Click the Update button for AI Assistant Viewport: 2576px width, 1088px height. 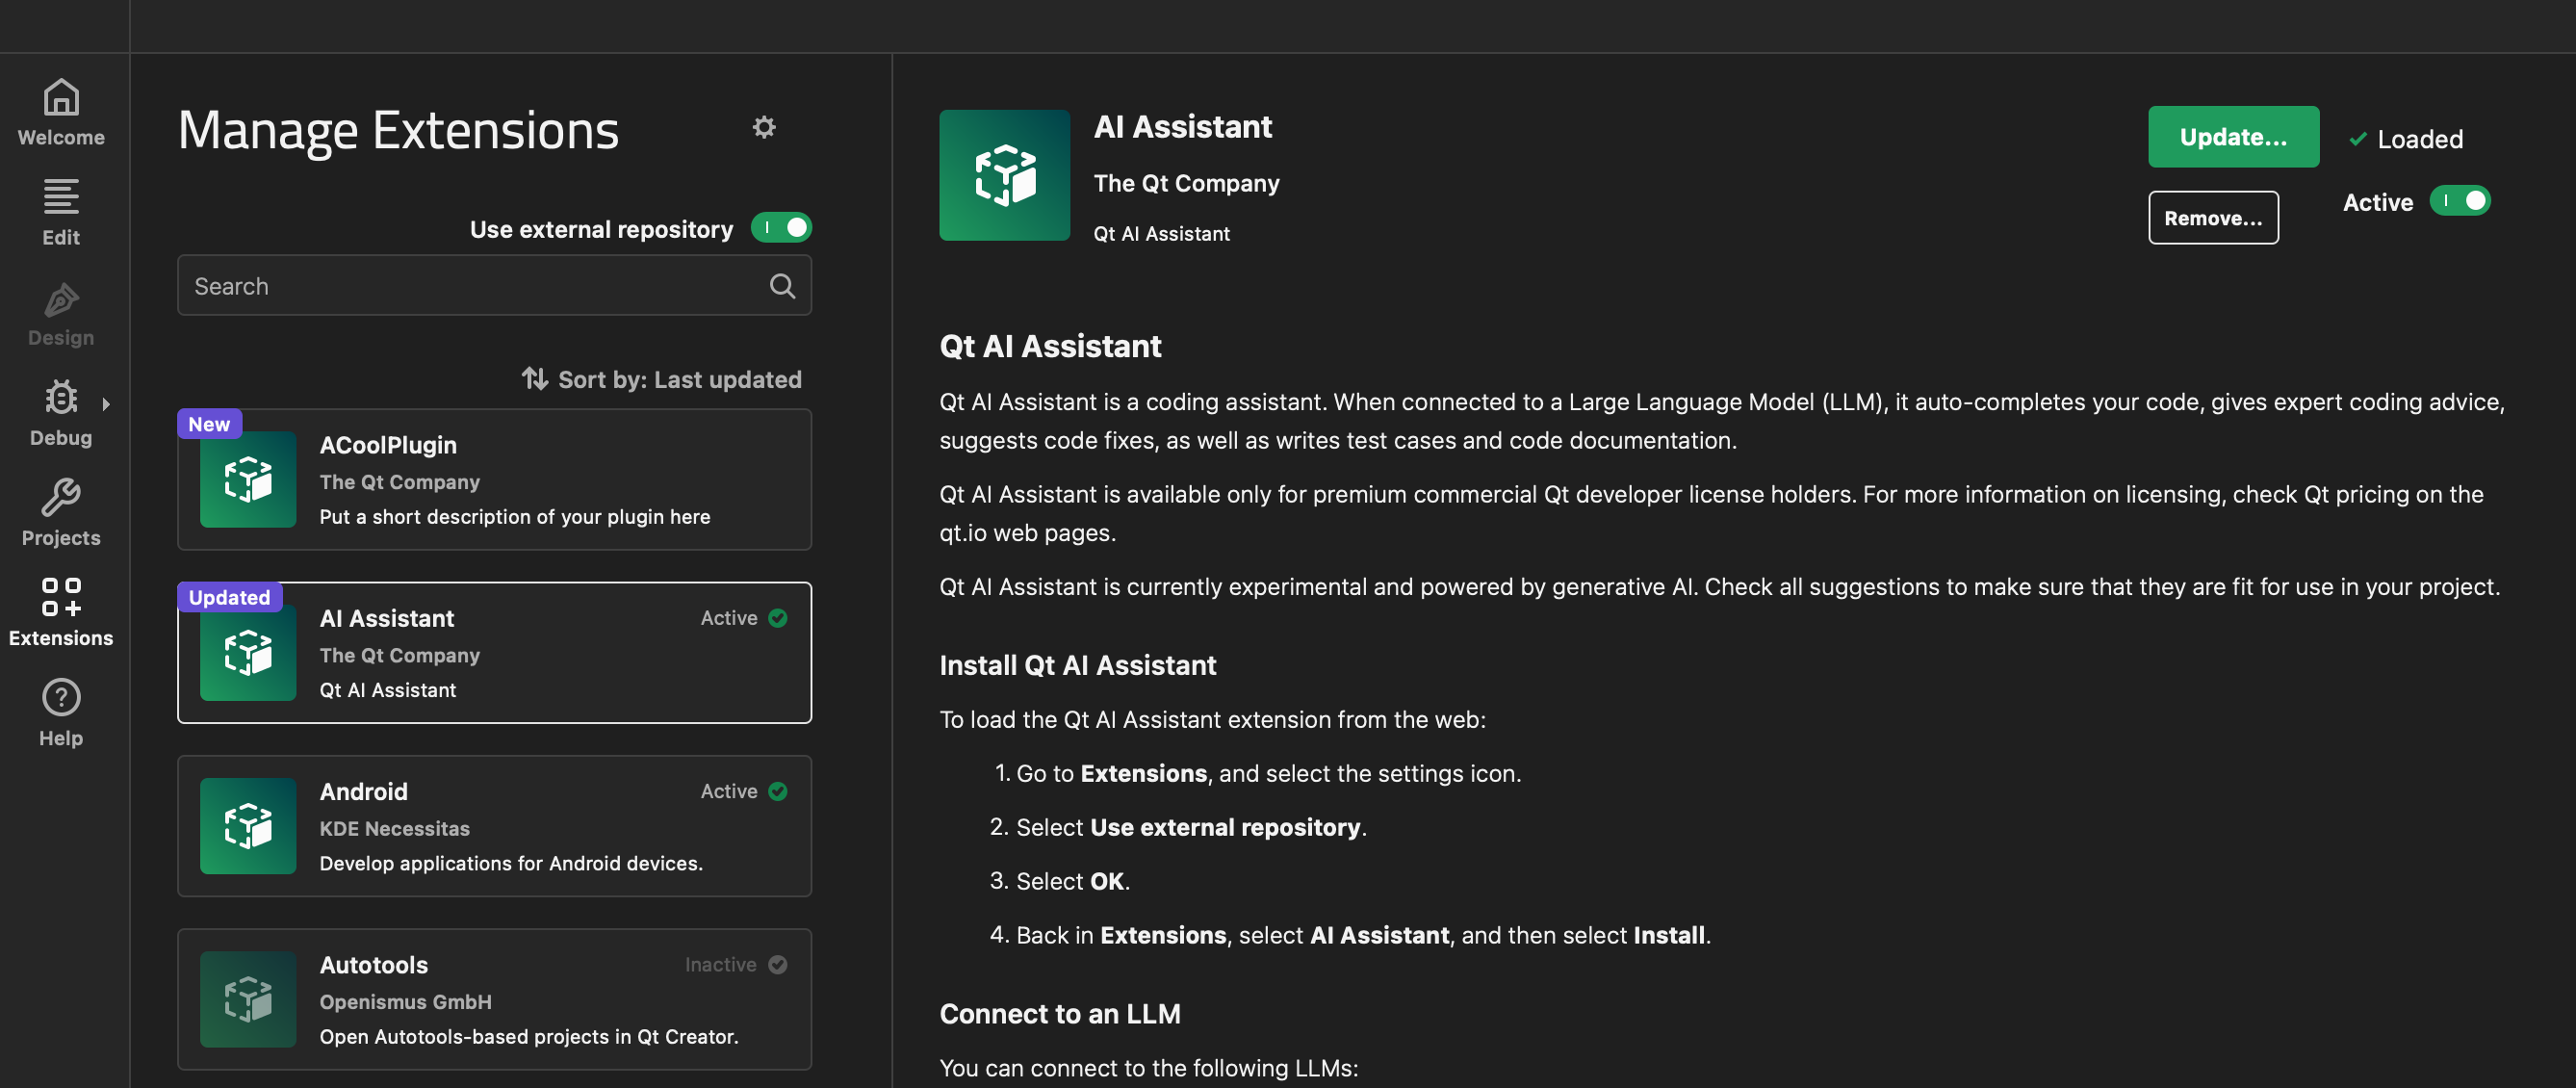(2233, 137)
